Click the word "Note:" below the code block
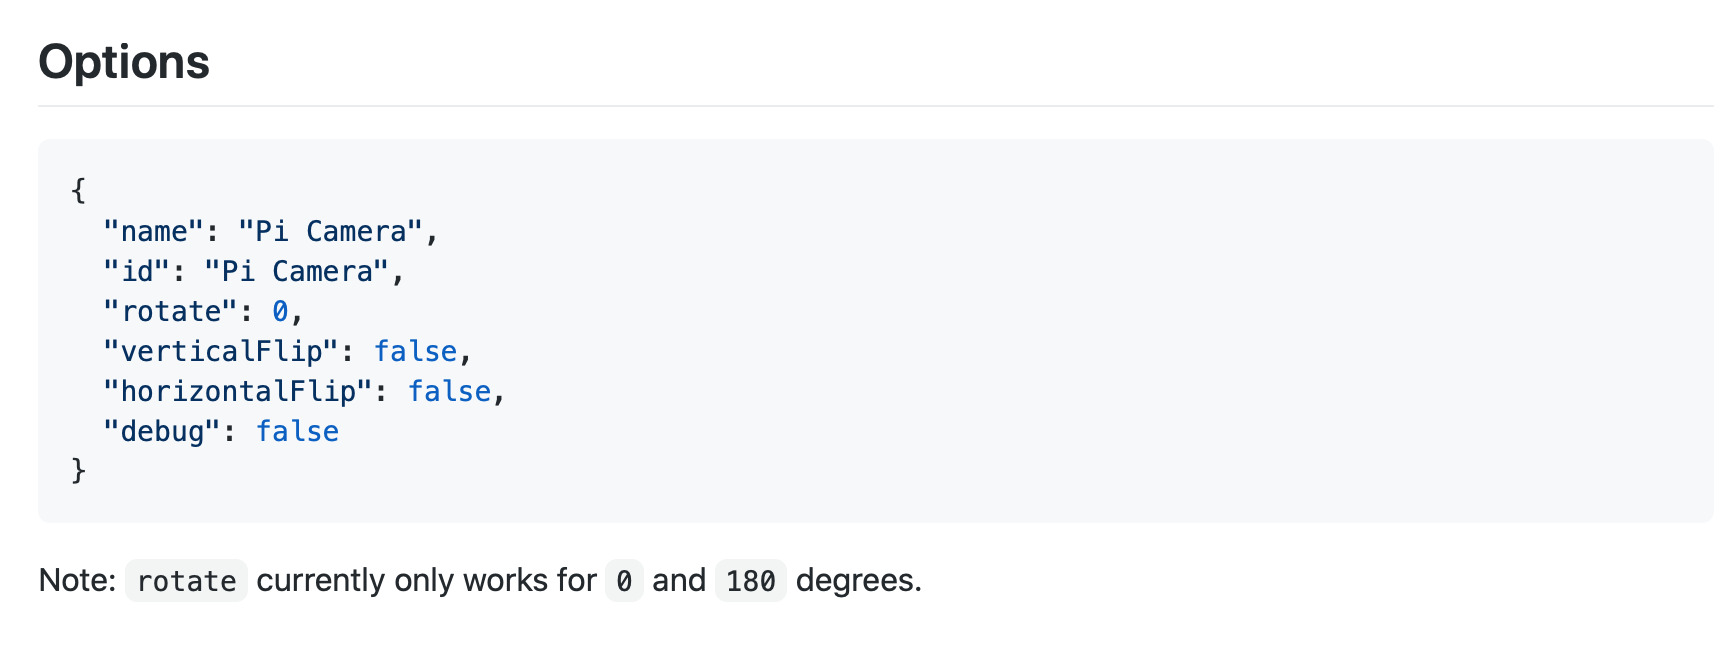 click(77, 580)
